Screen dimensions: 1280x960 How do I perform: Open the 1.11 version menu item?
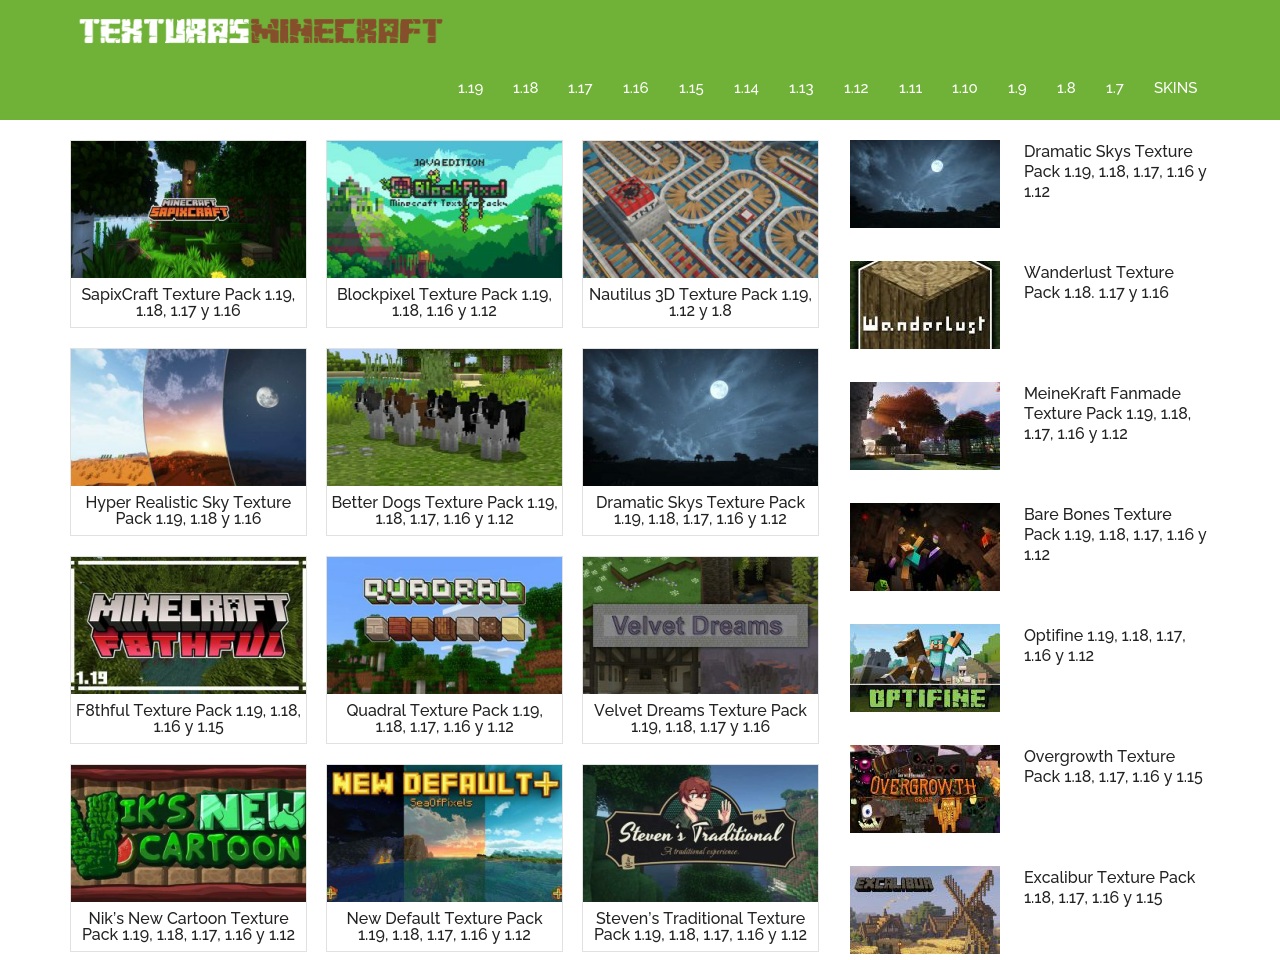910,88
